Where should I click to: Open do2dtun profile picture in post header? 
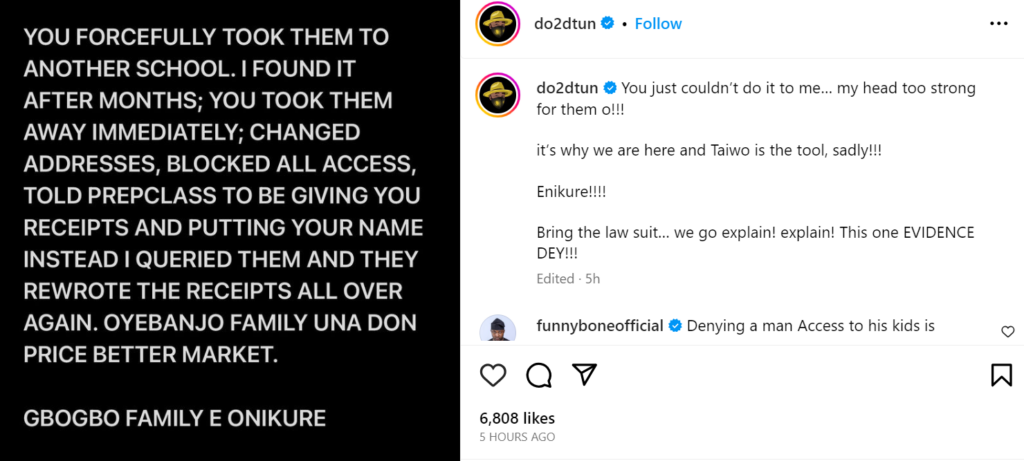click(x=497, y=24)
